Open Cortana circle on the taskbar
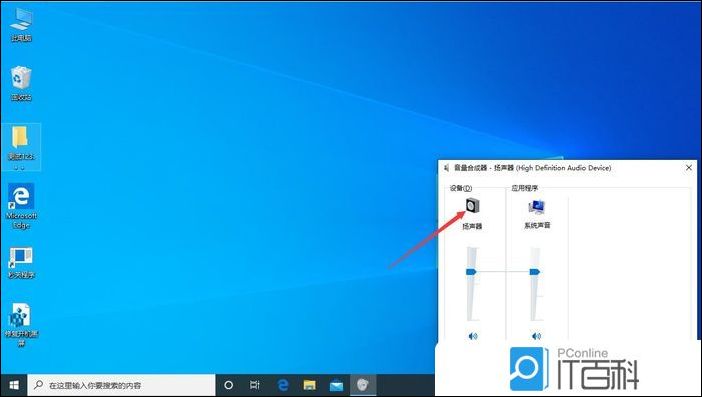 228,385
